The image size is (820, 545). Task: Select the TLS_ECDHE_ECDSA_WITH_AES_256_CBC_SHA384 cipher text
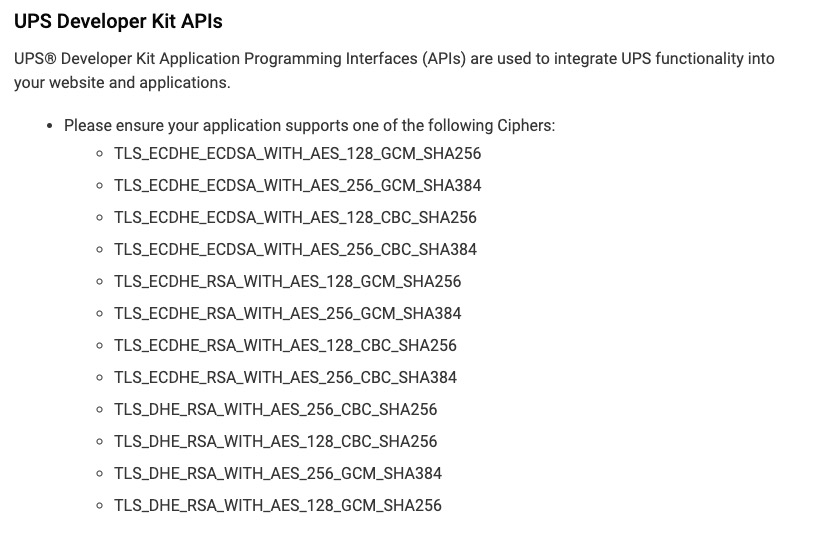click(x=295, y=250)
